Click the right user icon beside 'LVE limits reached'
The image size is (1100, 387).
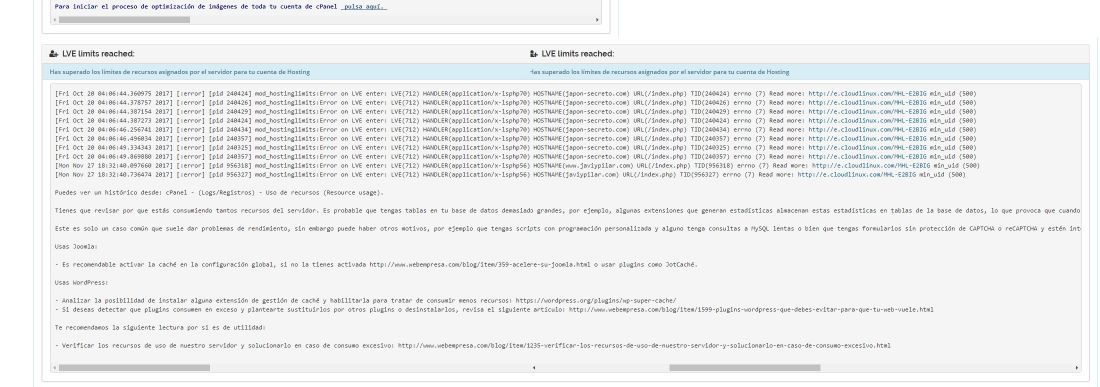point(534,54)
